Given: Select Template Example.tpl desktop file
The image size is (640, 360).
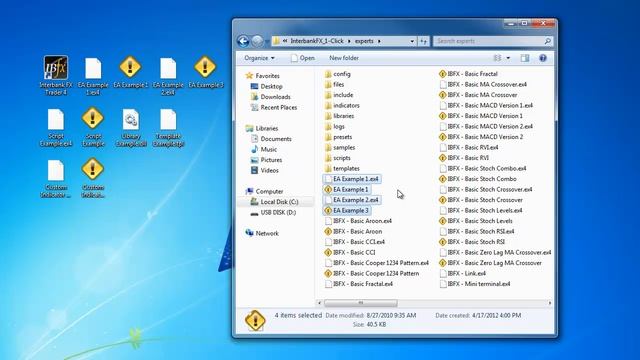Looking at the screenshot, I should (x=168, y=127).
